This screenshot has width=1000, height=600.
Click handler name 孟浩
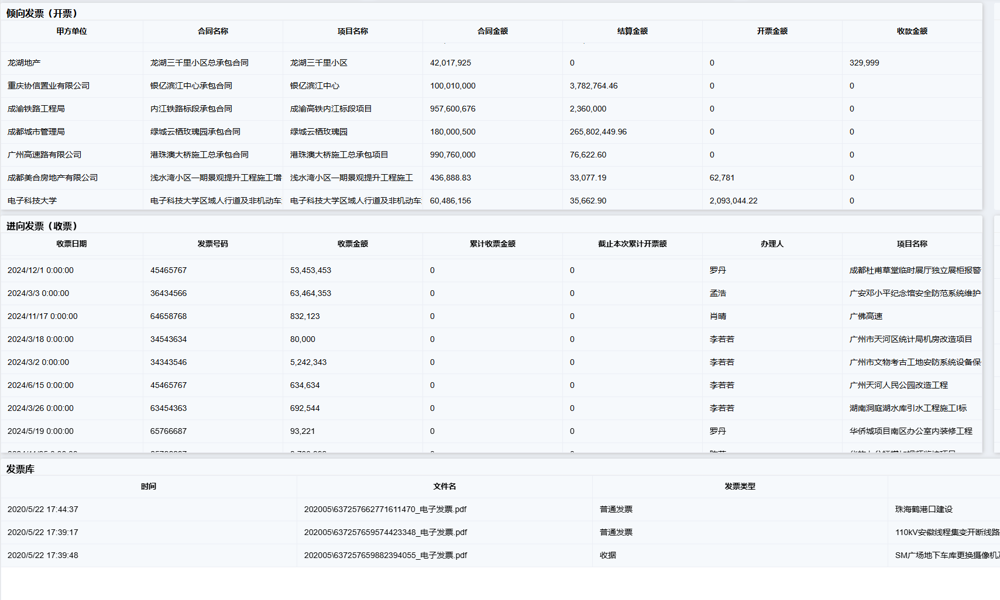717,293
